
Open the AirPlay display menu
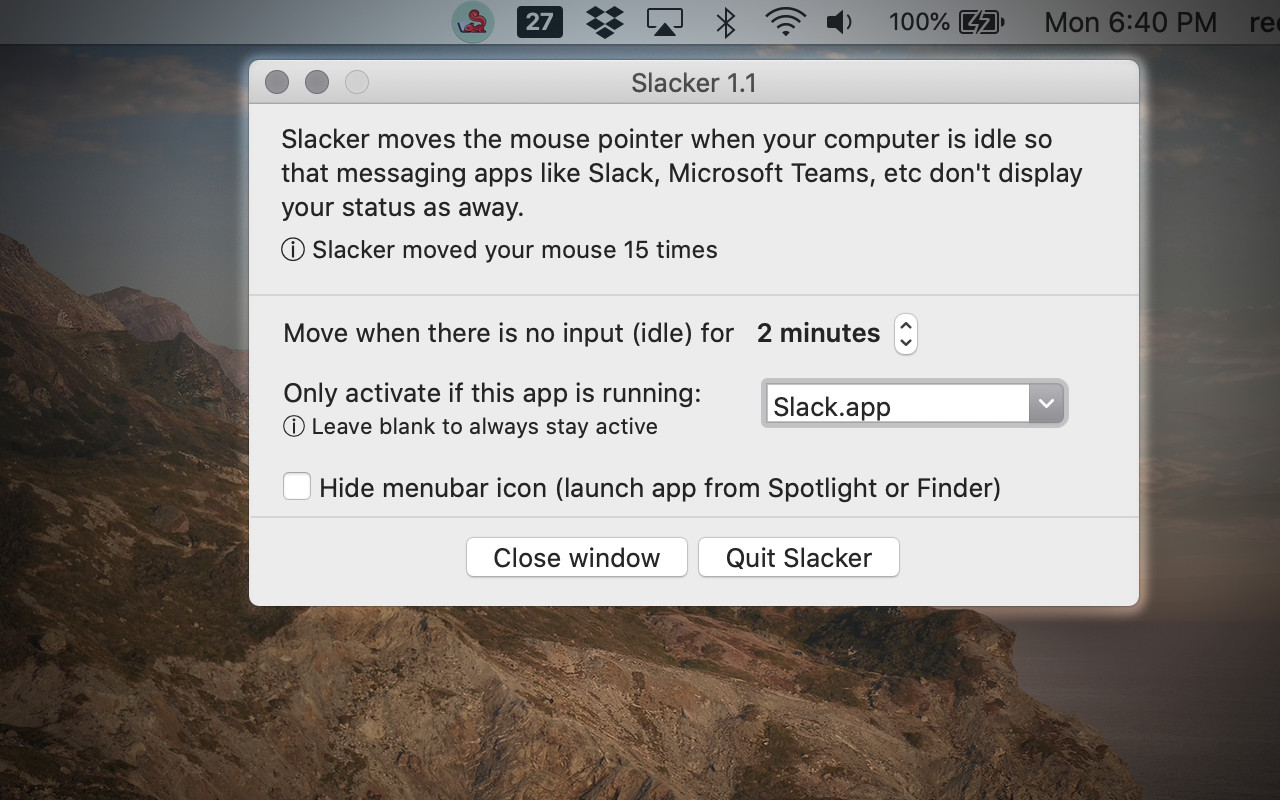point(665,21)
